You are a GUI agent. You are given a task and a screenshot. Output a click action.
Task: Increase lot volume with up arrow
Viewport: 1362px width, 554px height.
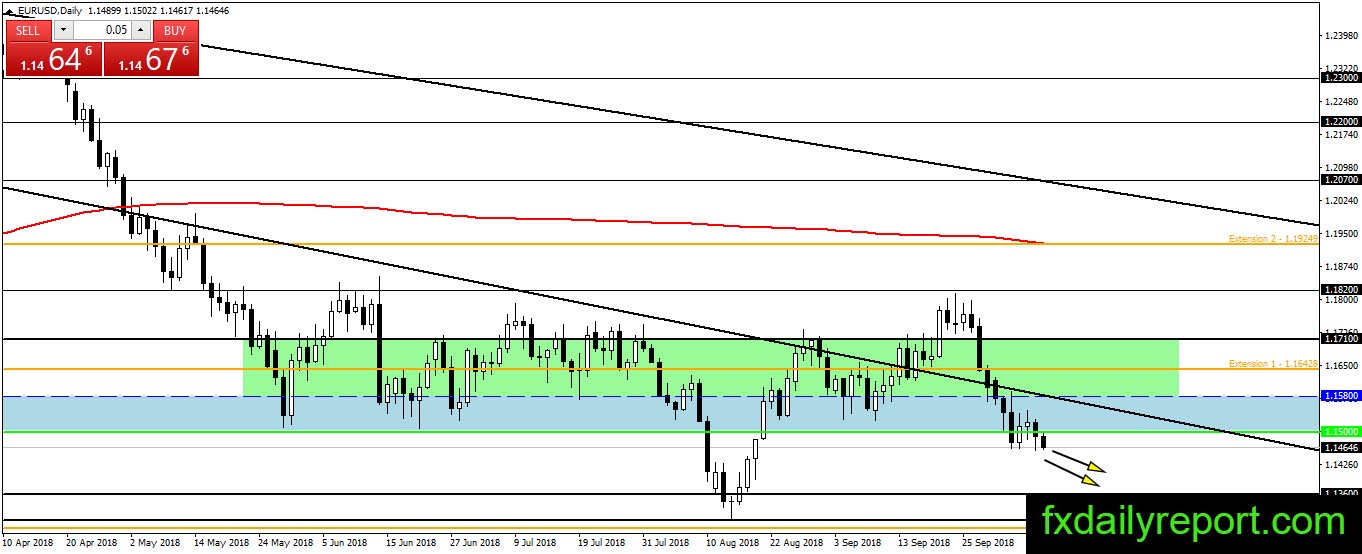pos(141,30)
